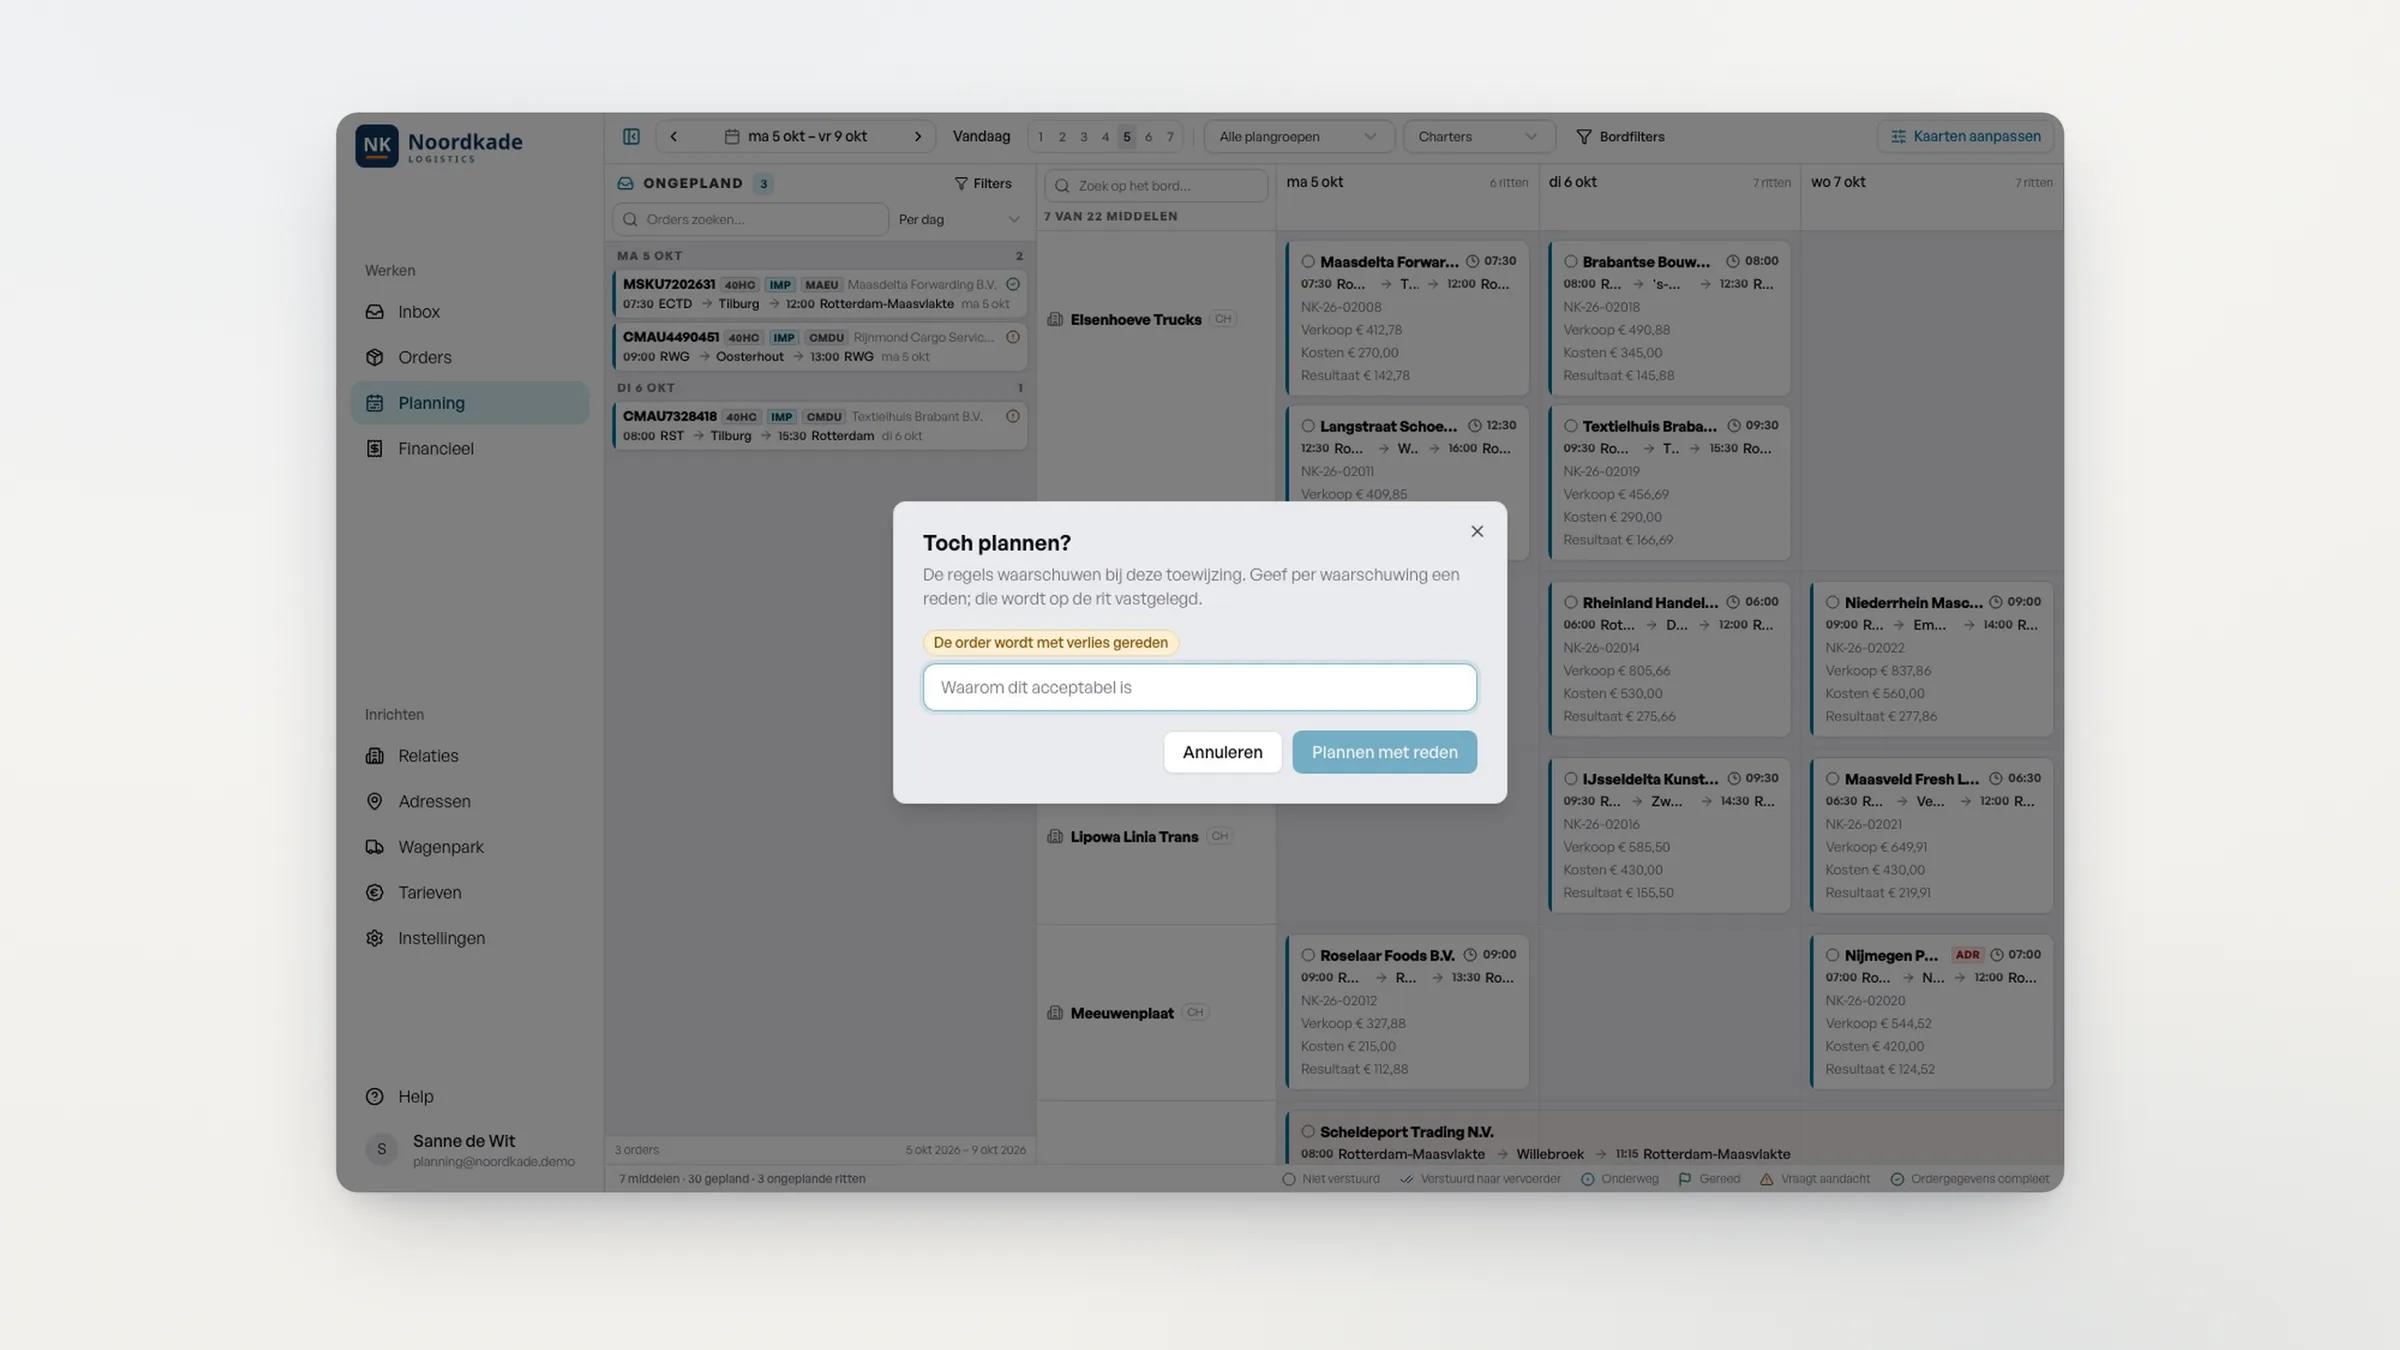Click the 'Waarom dit acceptabel is' reason field
Image resolution: width=2400 pixels, height=1350 pixels.
coord(1199,687)
